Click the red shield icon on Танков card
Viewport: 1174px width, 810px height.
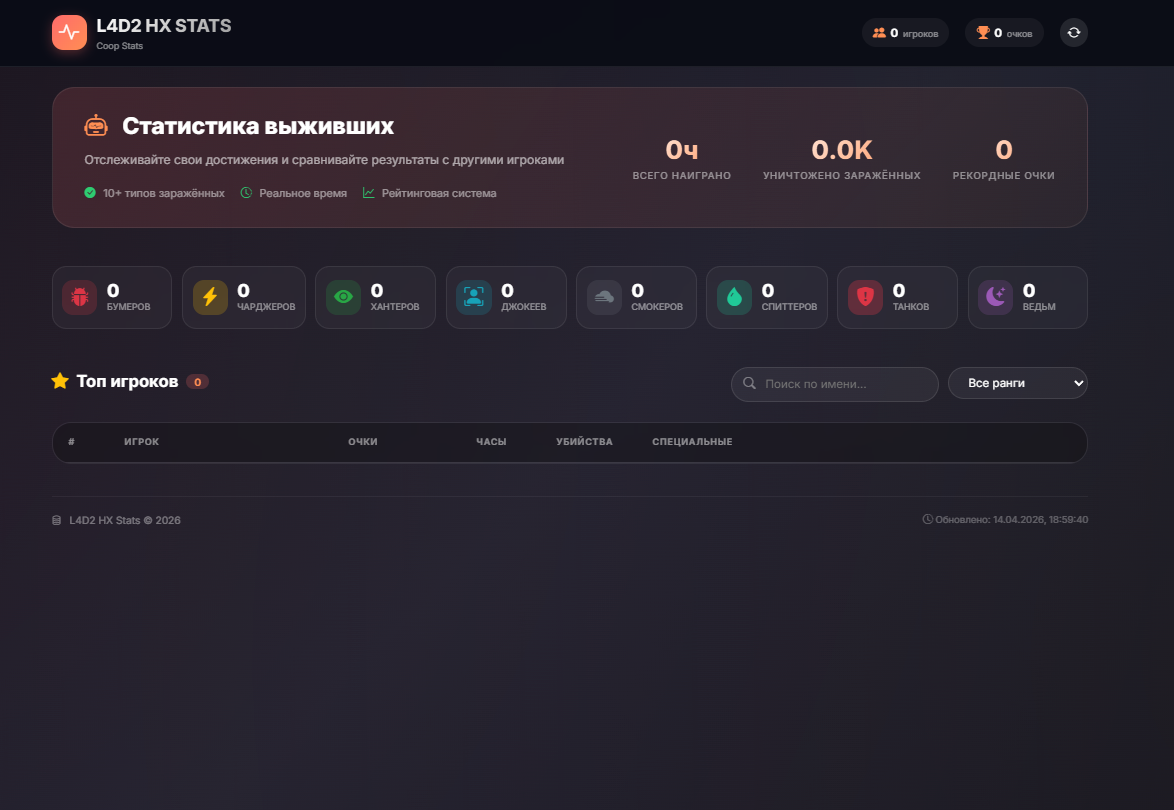point(865,297)
